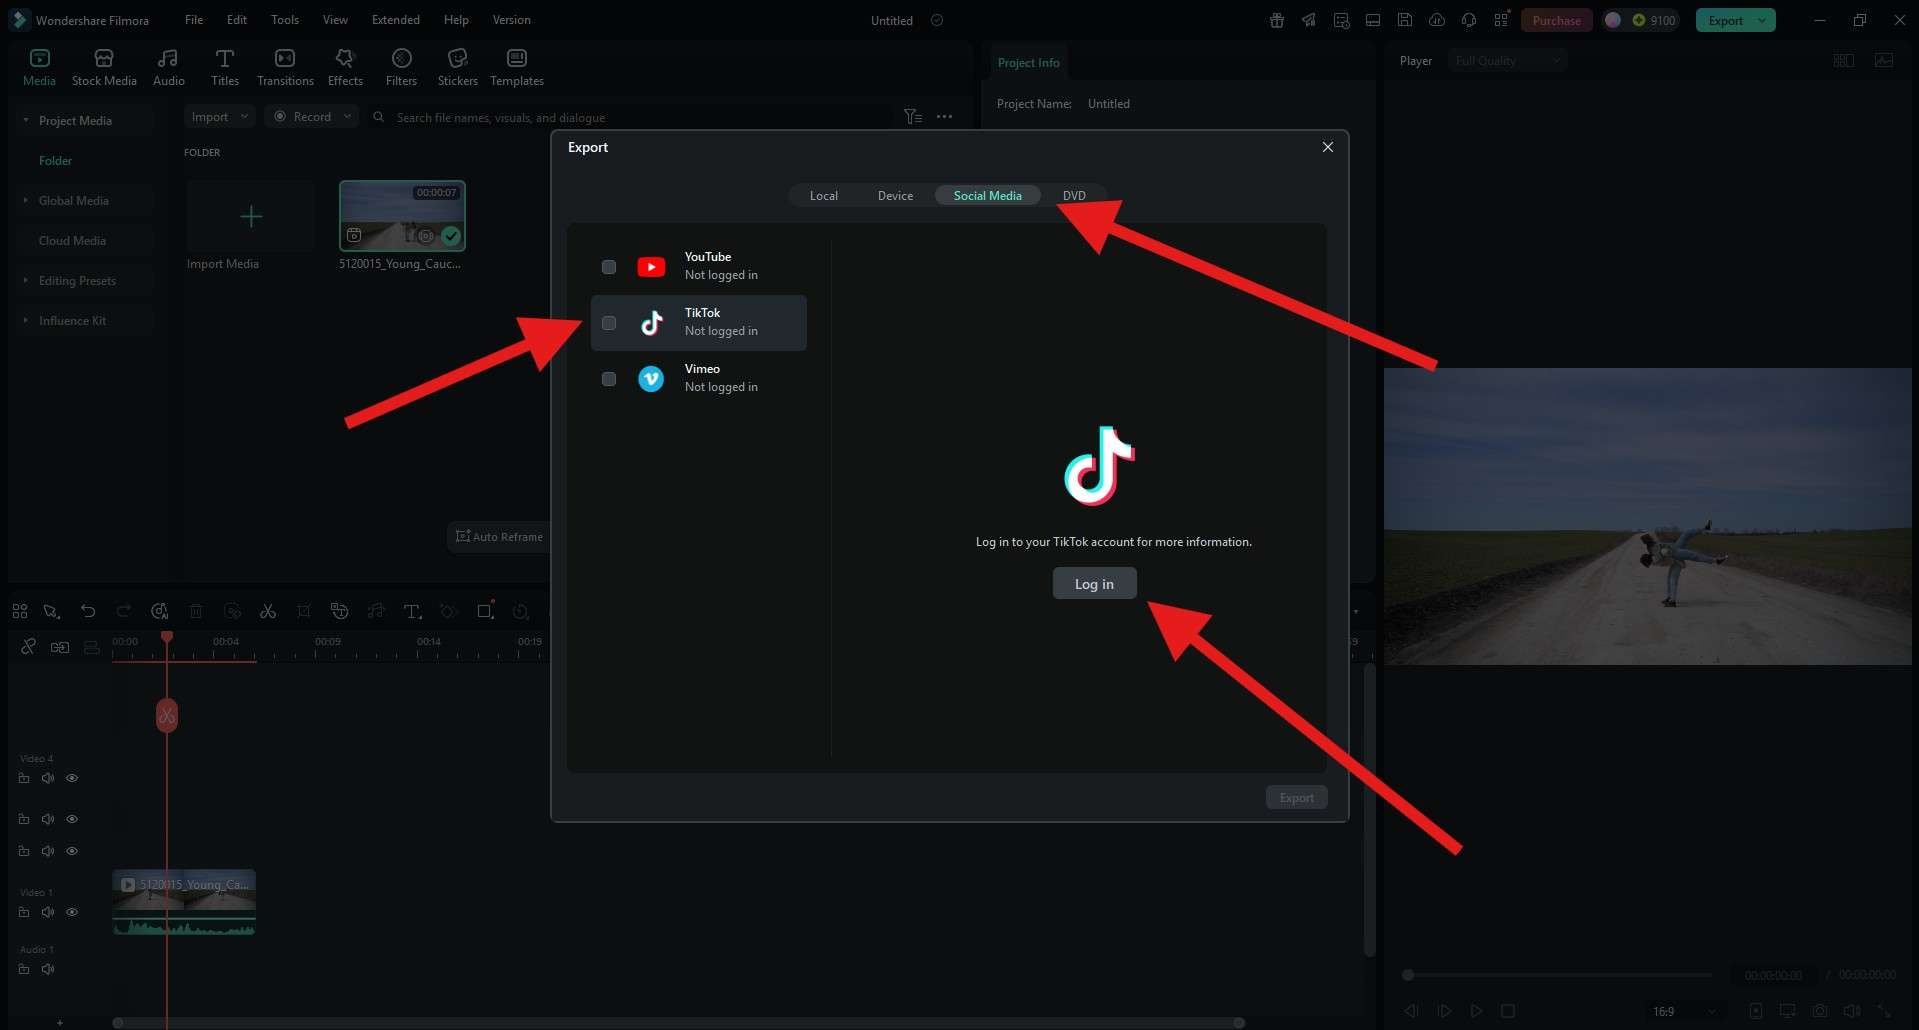Open the Media panel
The width and height of the screenshot is (1919, 1030).
click(x=39, y=67)
